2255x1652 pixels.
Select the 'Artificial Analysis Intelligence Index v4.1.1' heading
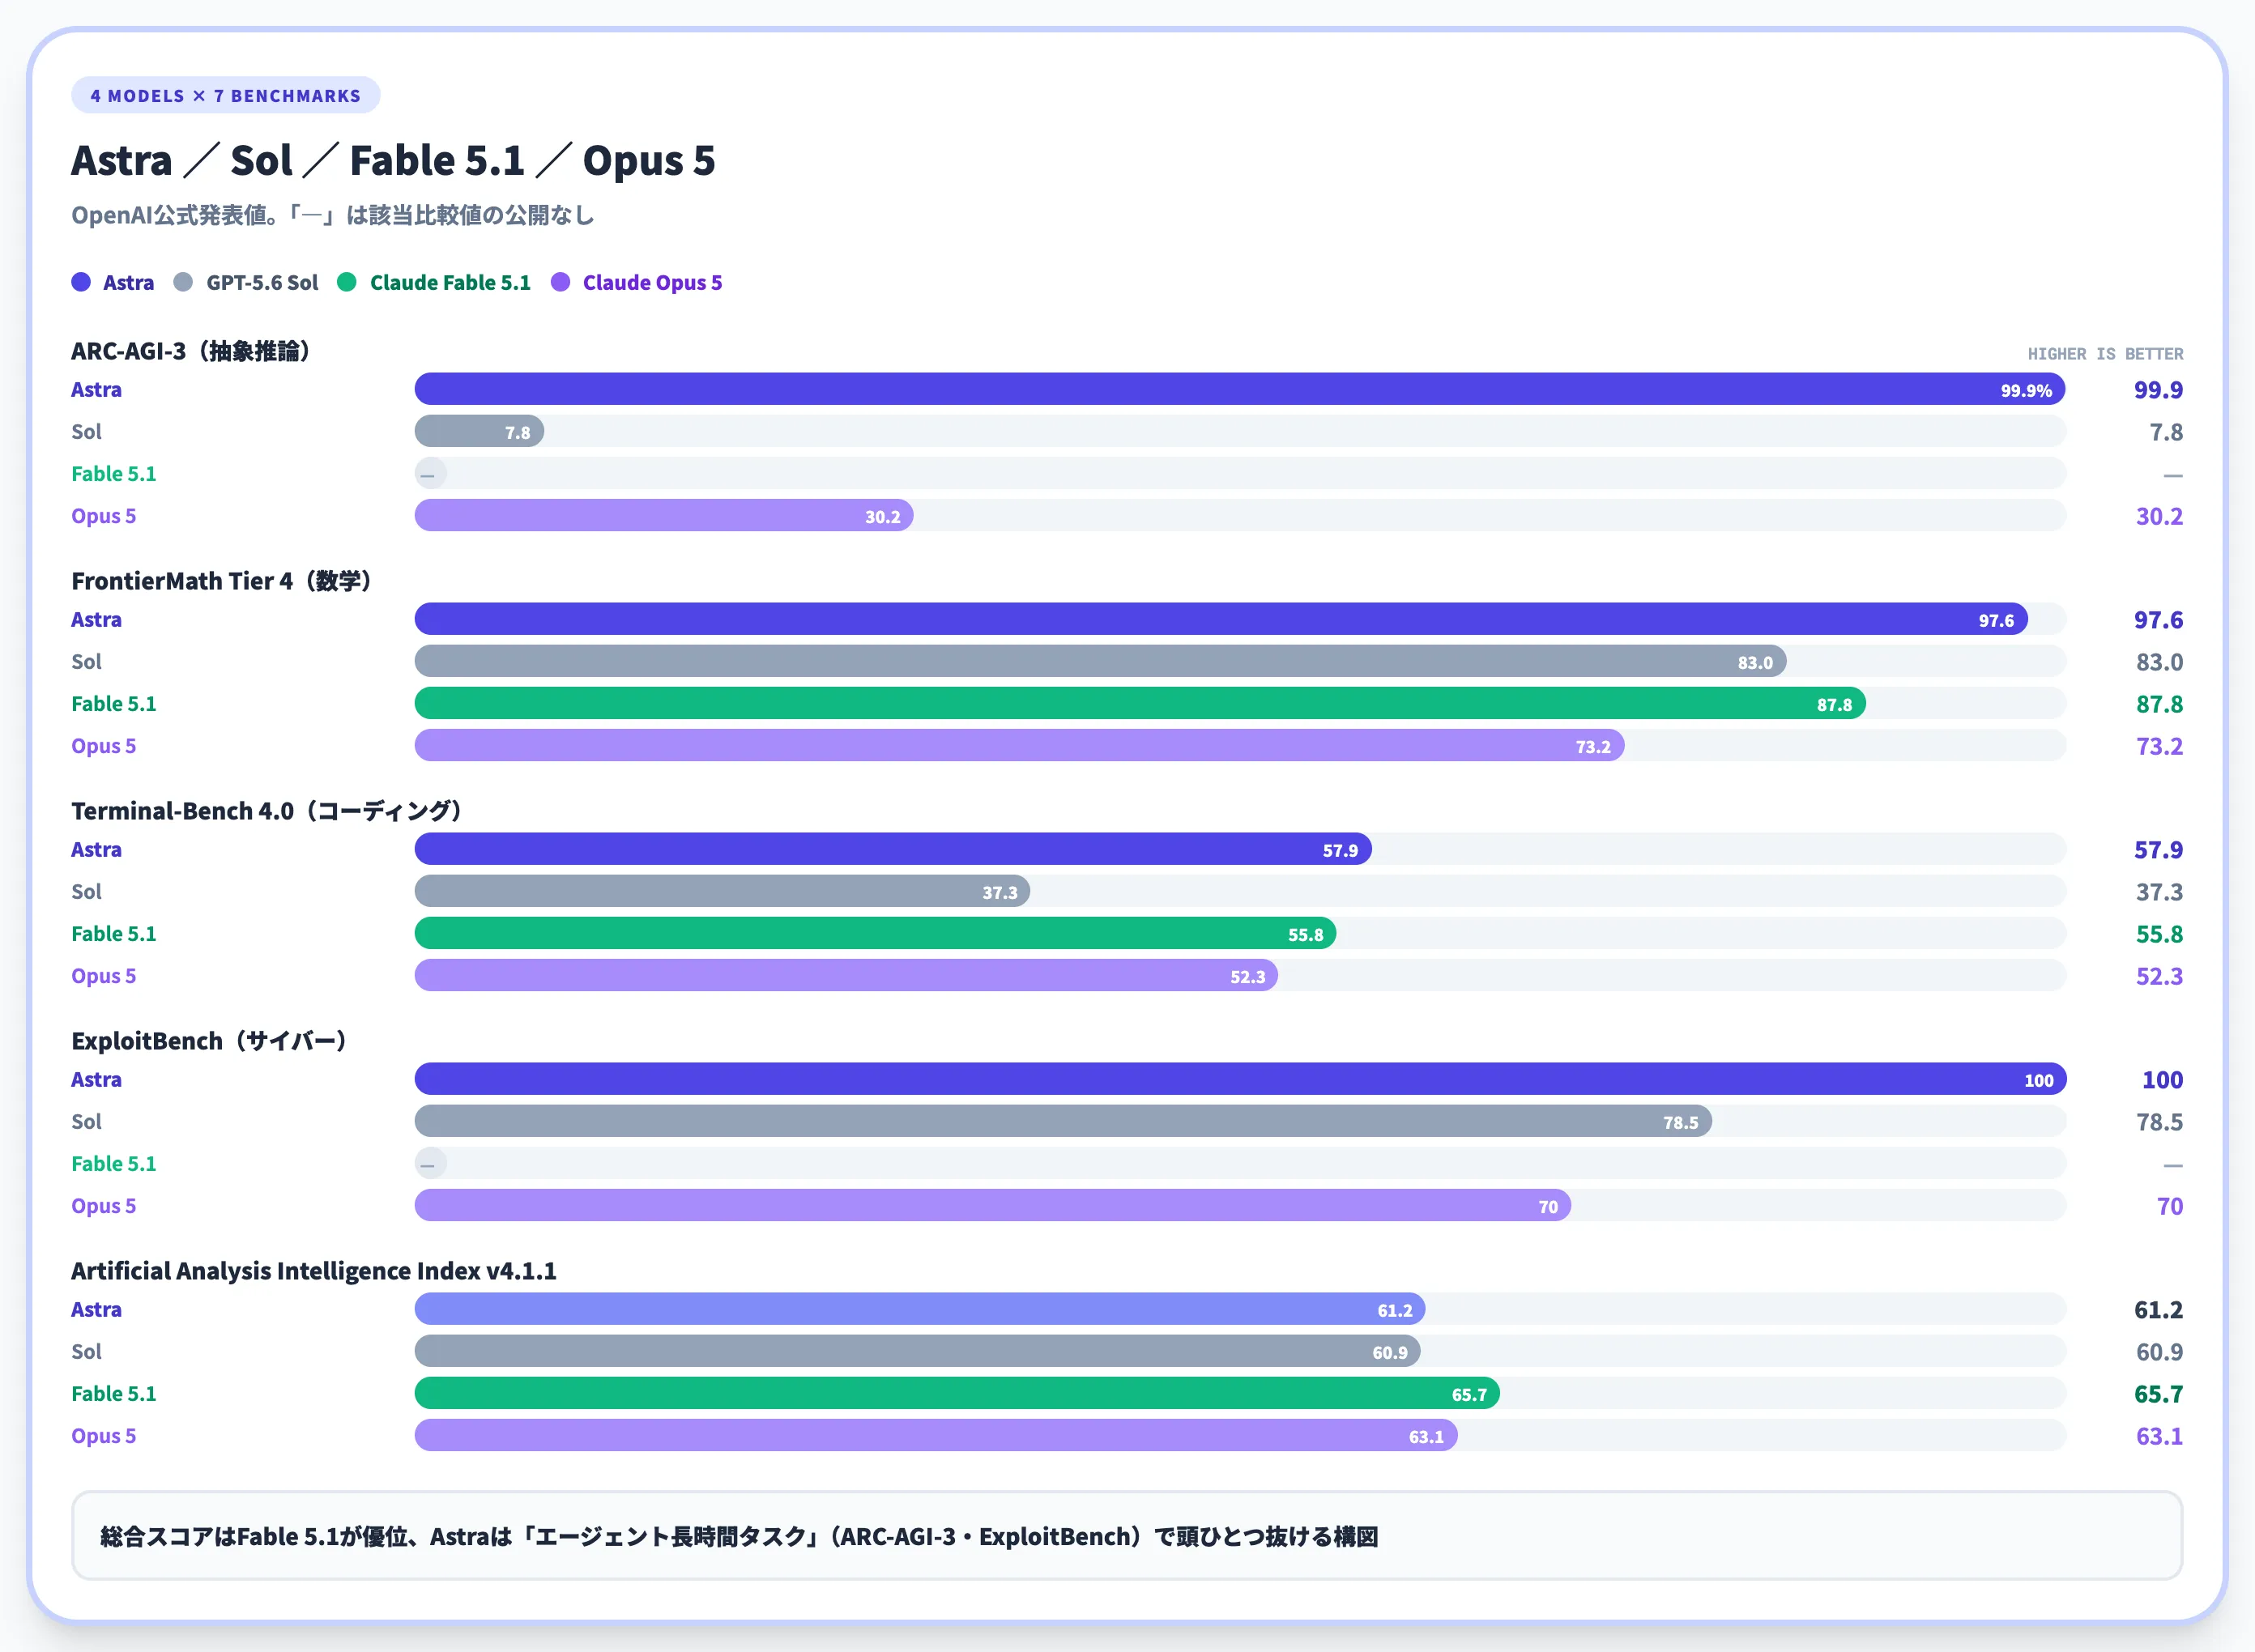point(314,1271)
